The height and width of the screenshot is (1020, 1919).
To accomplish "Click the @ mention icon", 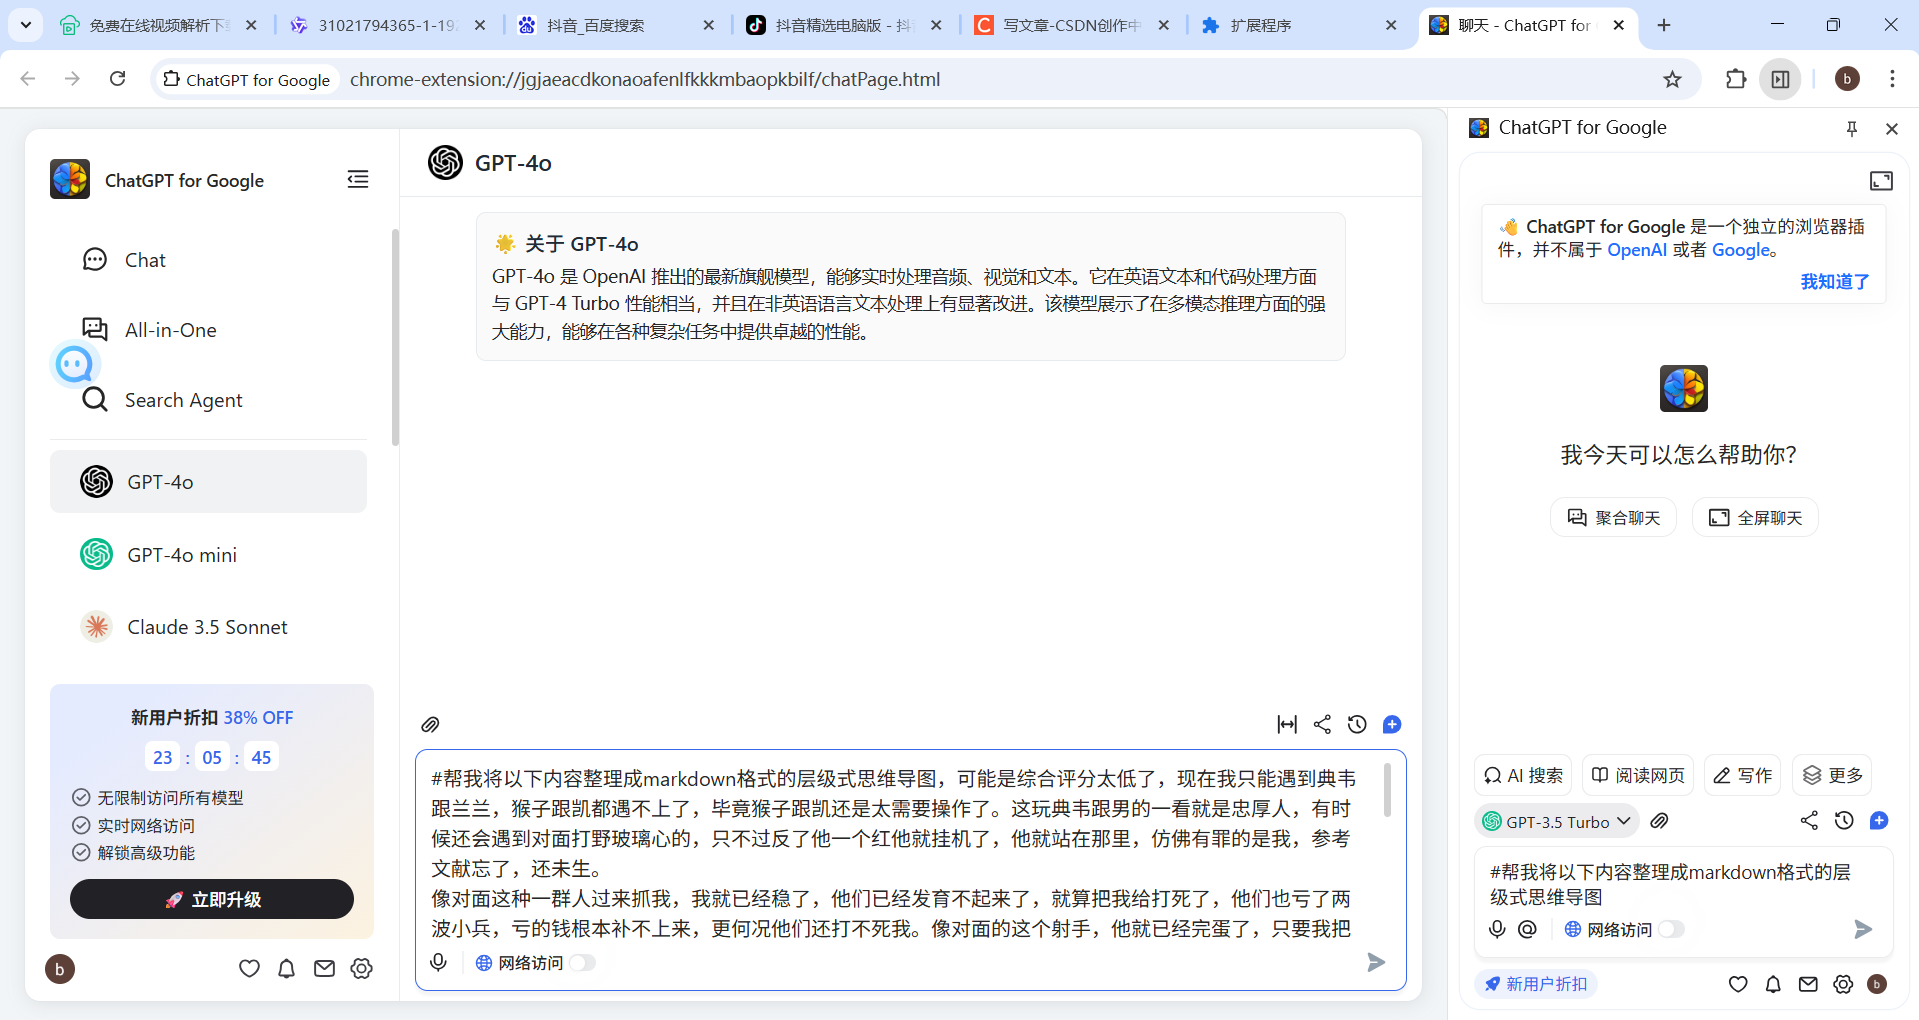I will [x=1527, y=929].
